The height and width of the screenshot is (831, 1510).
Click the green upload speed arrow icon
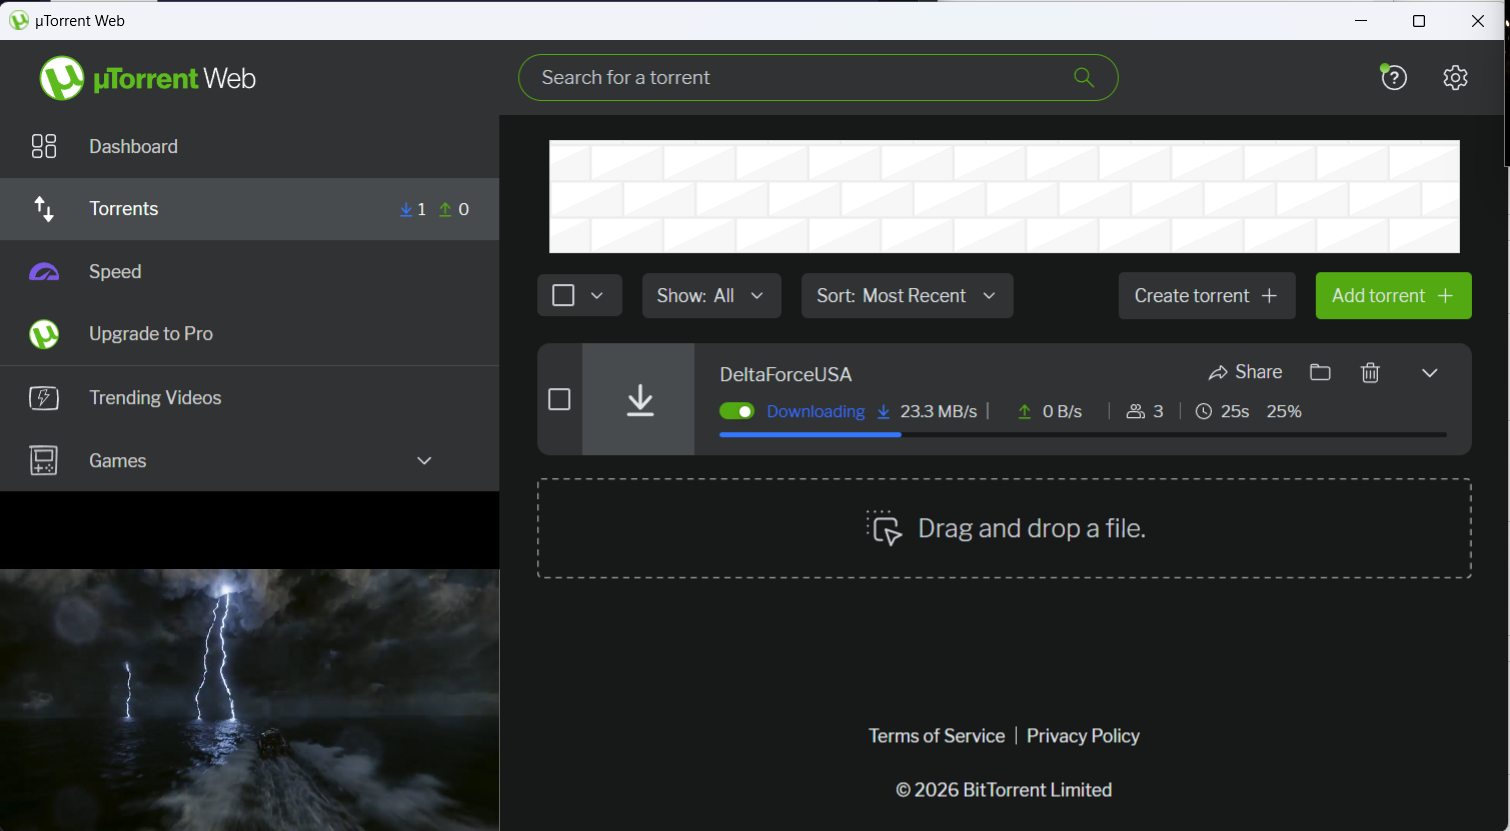pos(1024,411)
